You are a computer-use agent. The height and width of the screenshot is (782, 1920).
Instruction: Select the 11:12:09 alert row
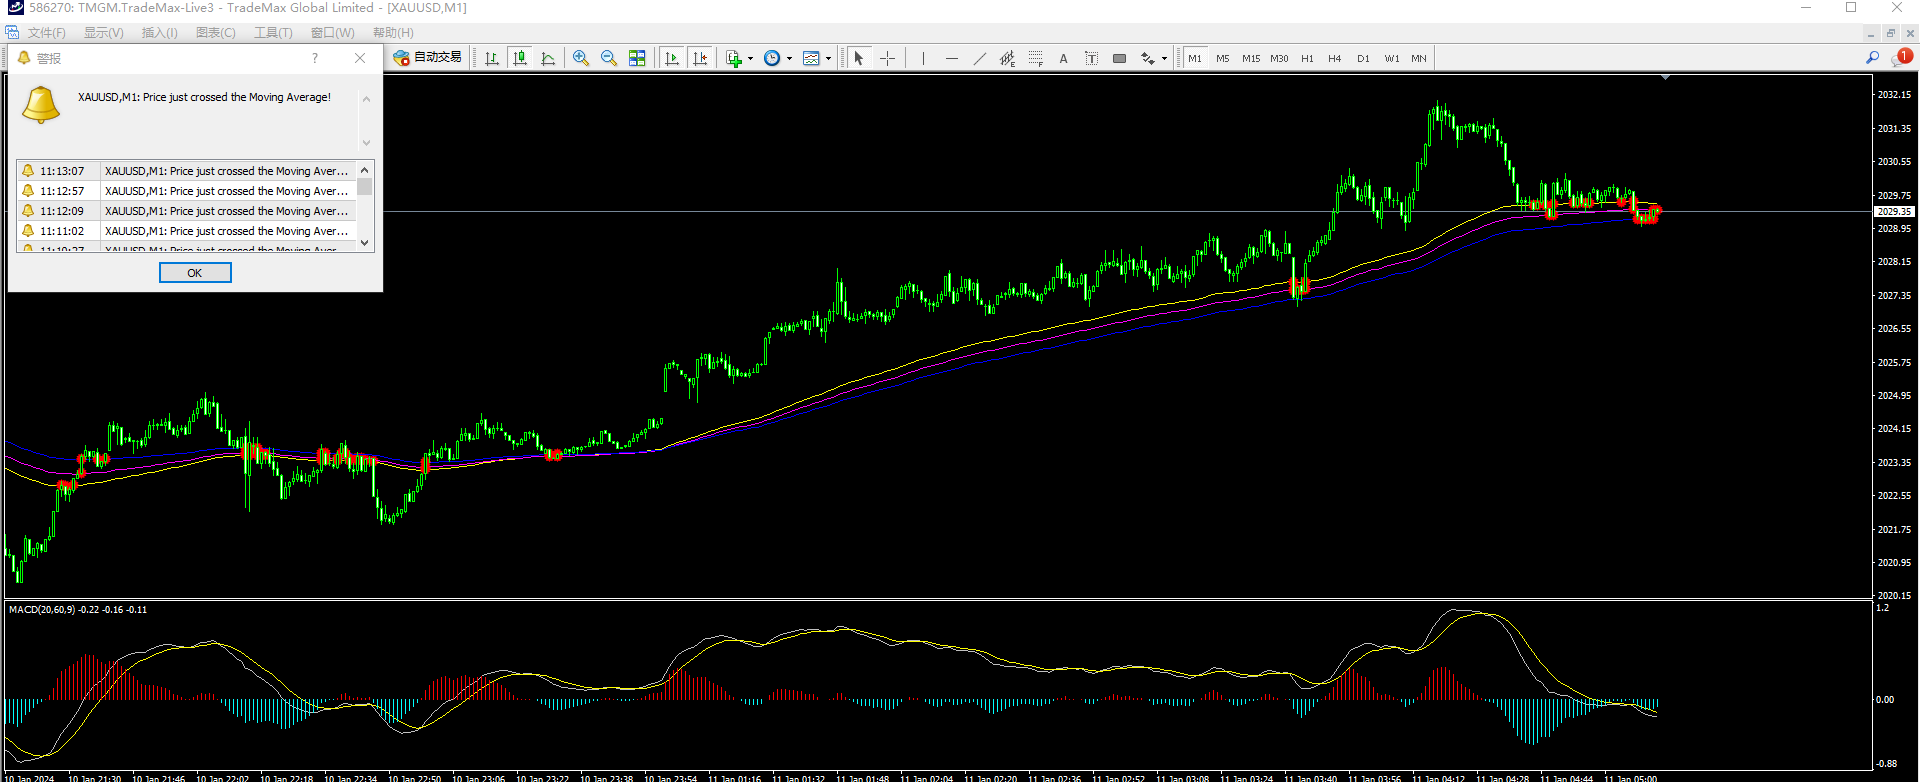pos(186,211)
